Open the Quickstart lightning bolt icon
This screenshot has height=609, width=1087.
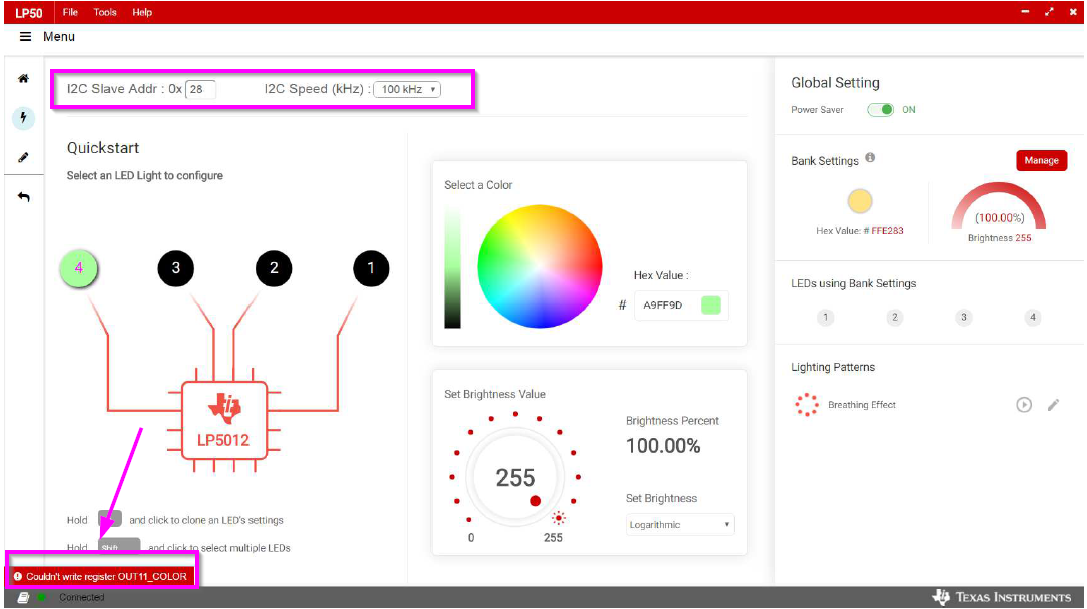click(x=24, y=118)
